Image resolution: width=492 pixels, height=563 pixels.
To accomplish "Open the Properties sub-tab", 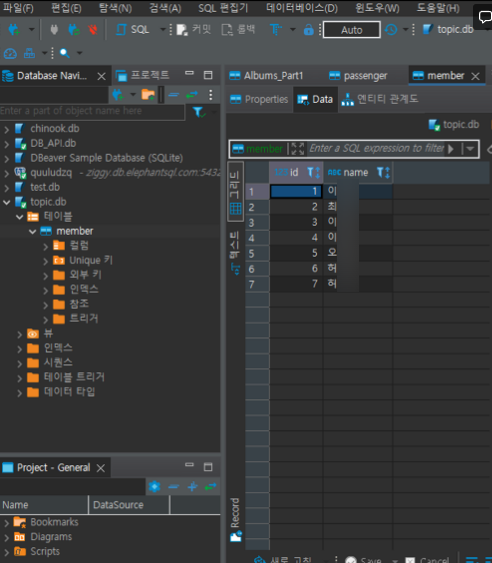I will point(259,99).
